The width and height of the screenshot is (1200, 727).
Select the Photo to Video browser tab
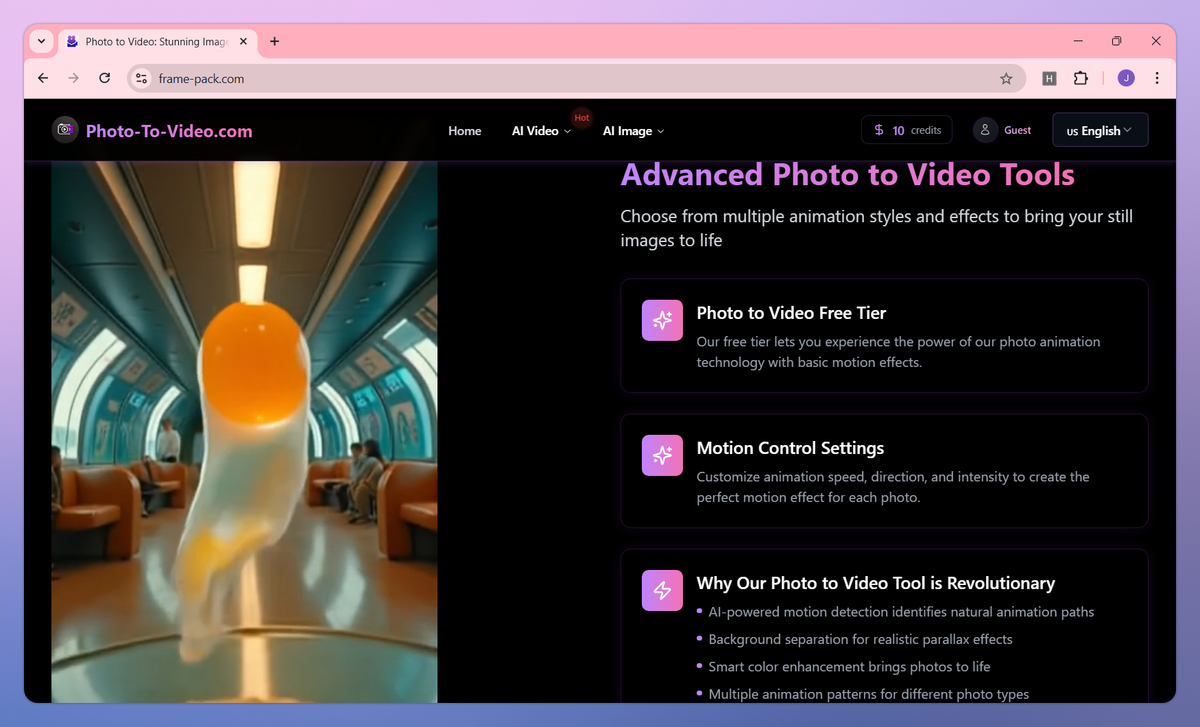(157, 41)
